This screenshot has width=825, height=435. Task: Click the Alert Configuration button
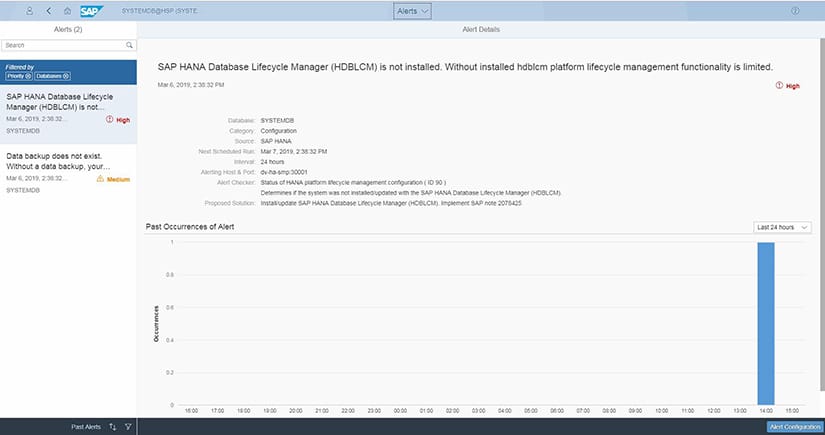click(x=795, y=427)
